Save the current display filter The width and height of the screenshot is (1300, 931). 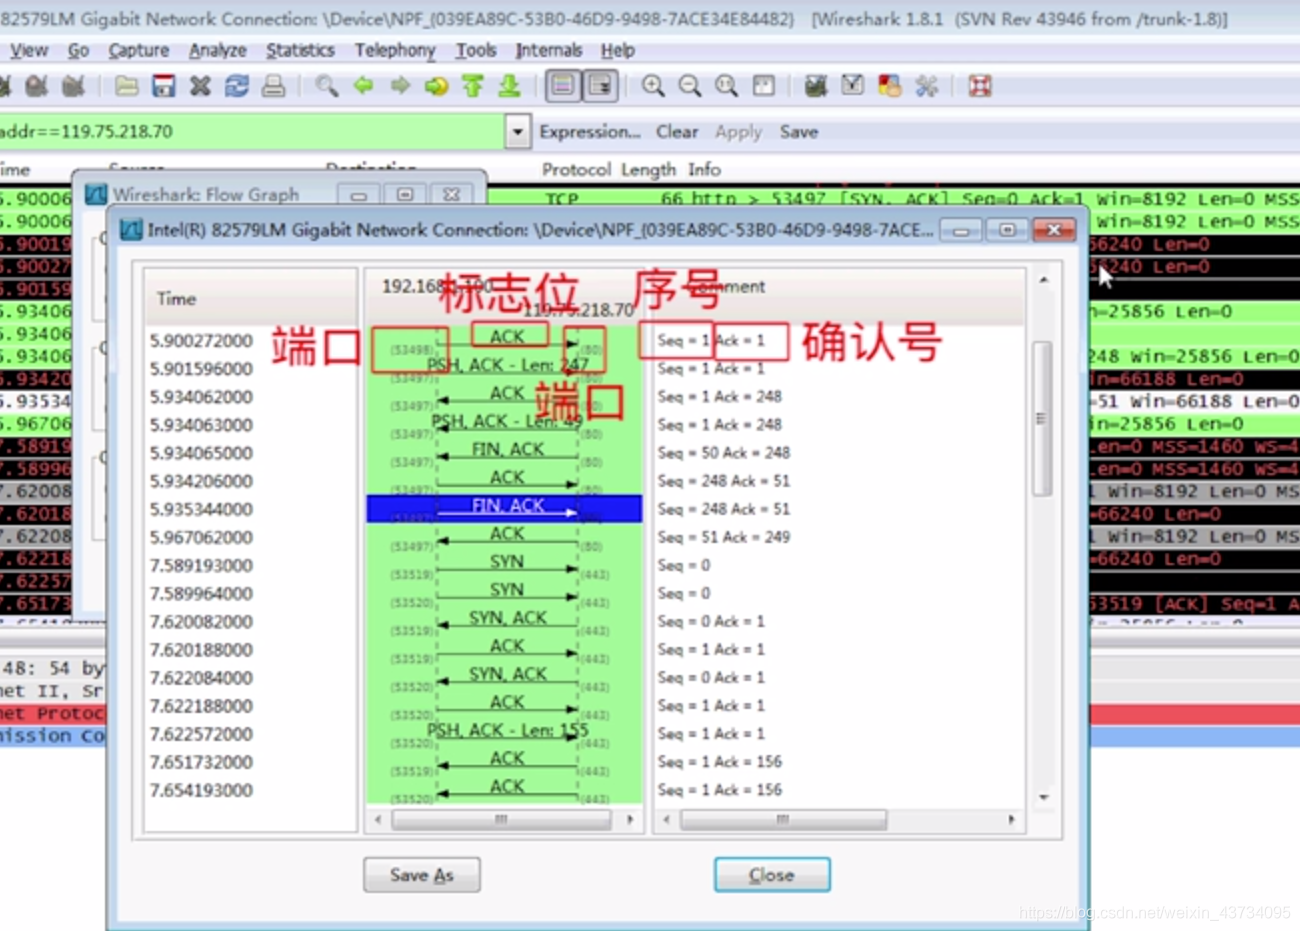(x=798, y=132)
